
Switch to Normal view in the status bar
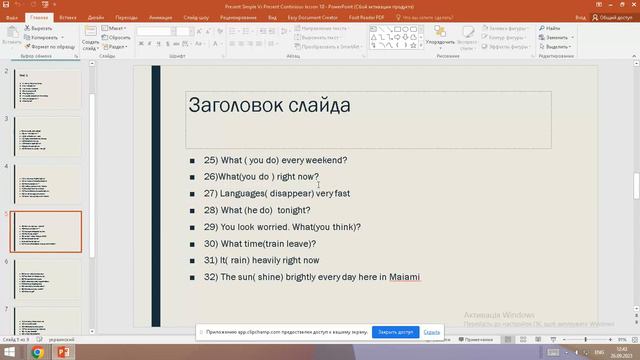pos(508,340)
